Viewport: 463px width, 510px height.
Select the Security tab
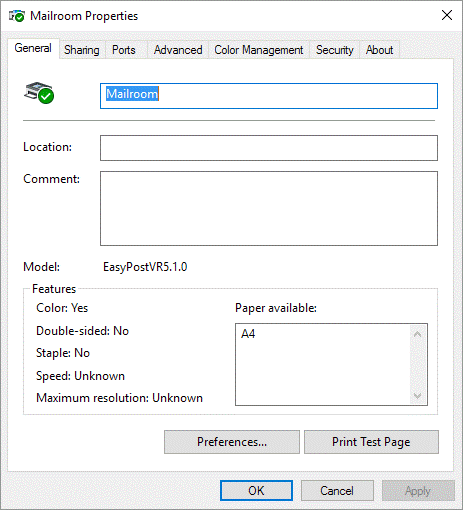[x=335, y=50]
